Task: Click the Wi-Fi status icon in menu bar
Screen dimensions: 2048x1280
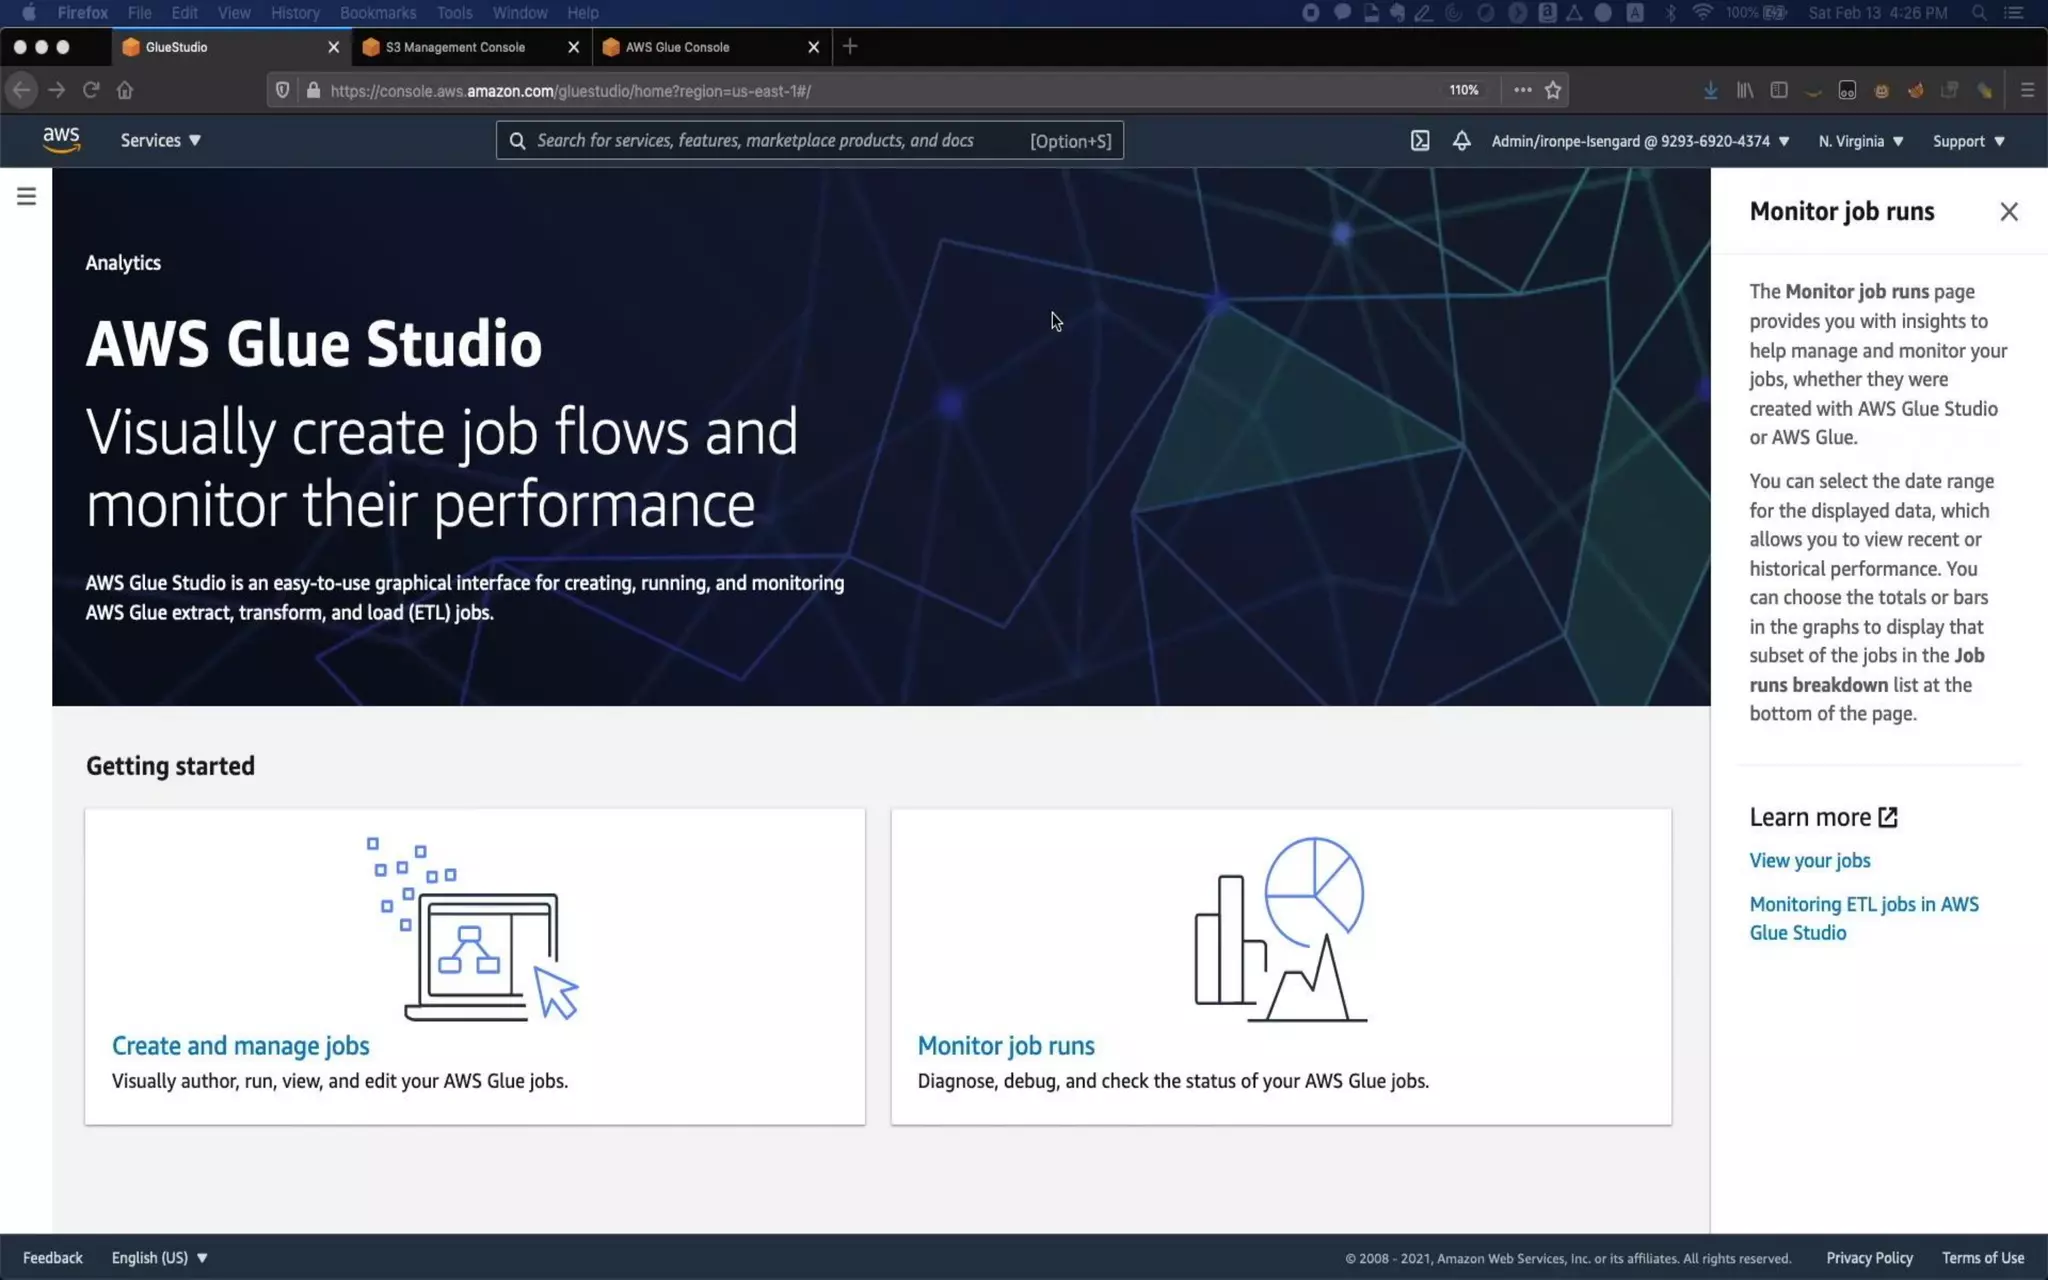Action: [x=1702, y=13]
